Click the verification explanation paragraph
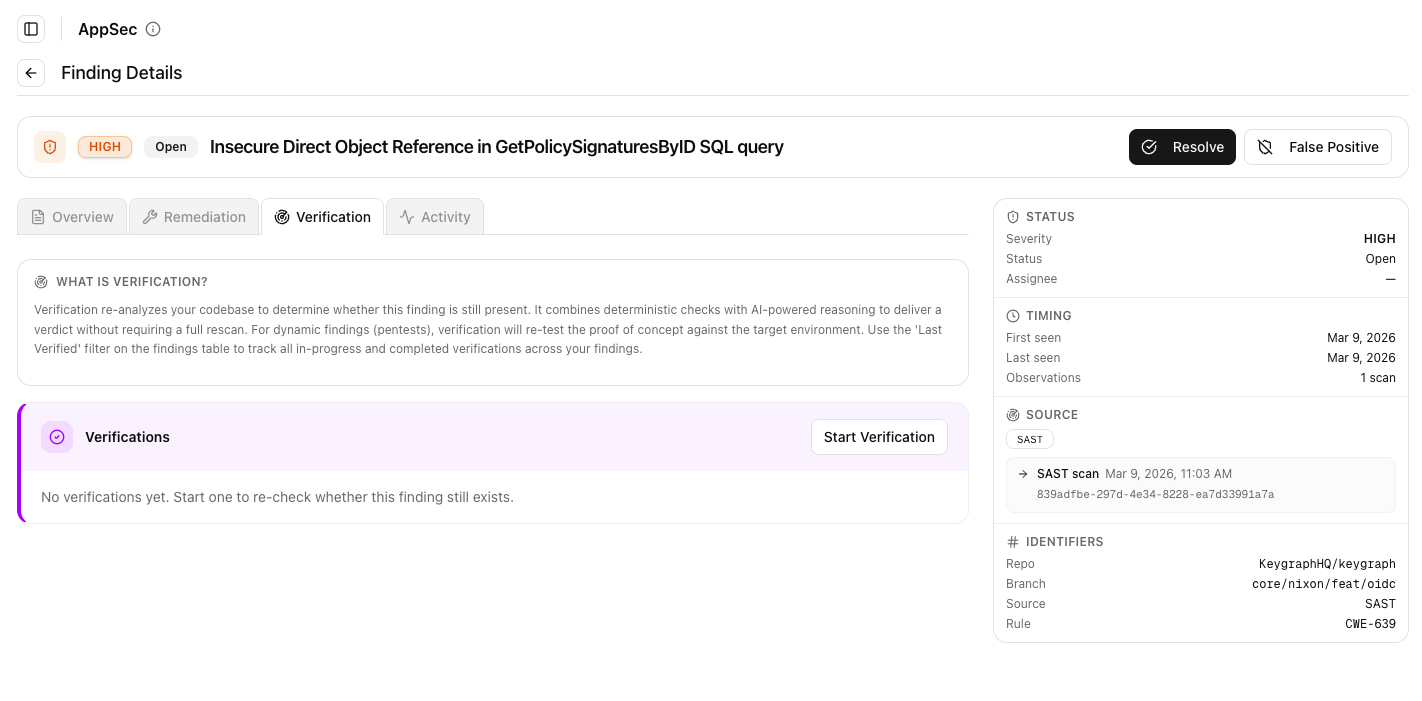The height and width of the screenshot is (701, 1422). tap(488, 330)
